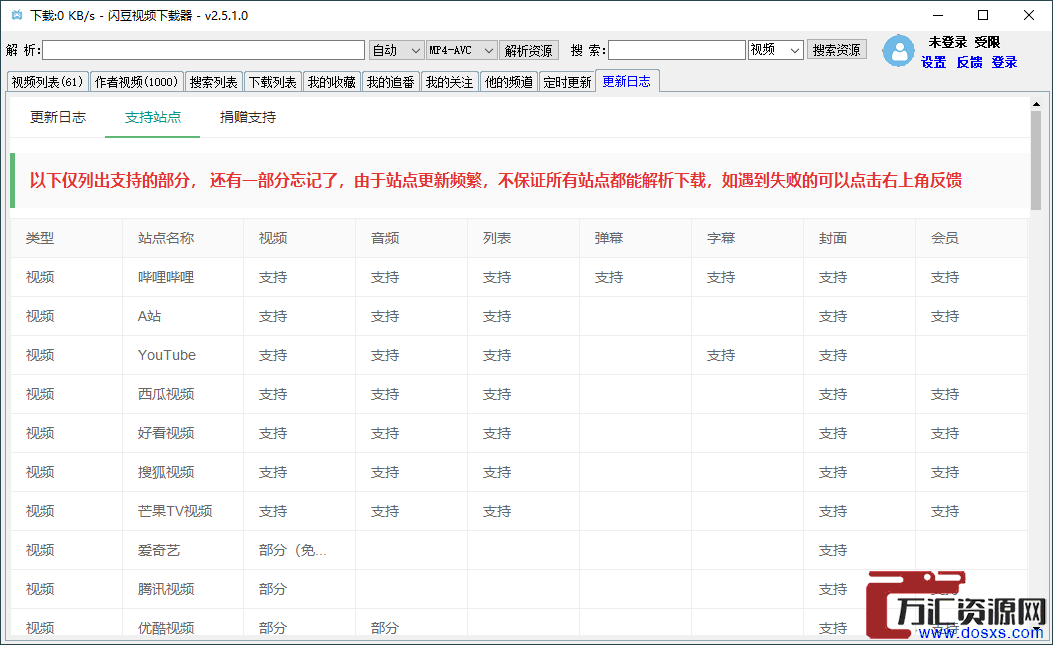1053x645 pixels.
Task: Switch to the 作者视频(1000) tab
Action: (136, 82)
